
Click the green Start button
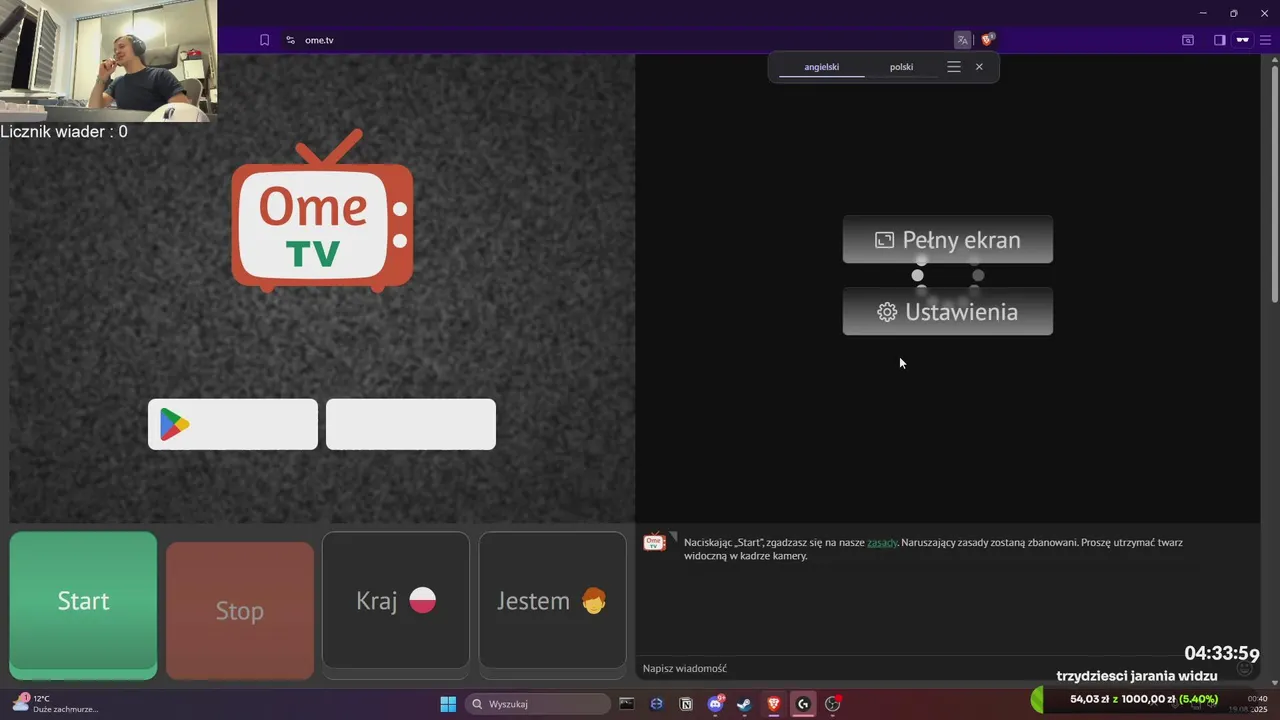tap(83, 605)
